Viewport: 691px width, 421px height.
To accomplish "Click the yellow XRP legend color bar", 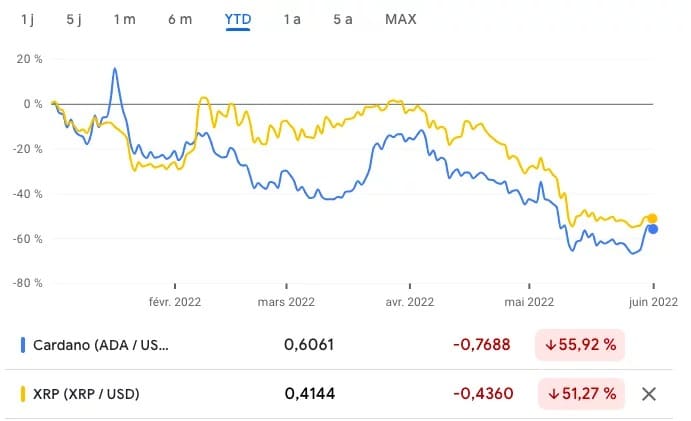I will point(23,394).
